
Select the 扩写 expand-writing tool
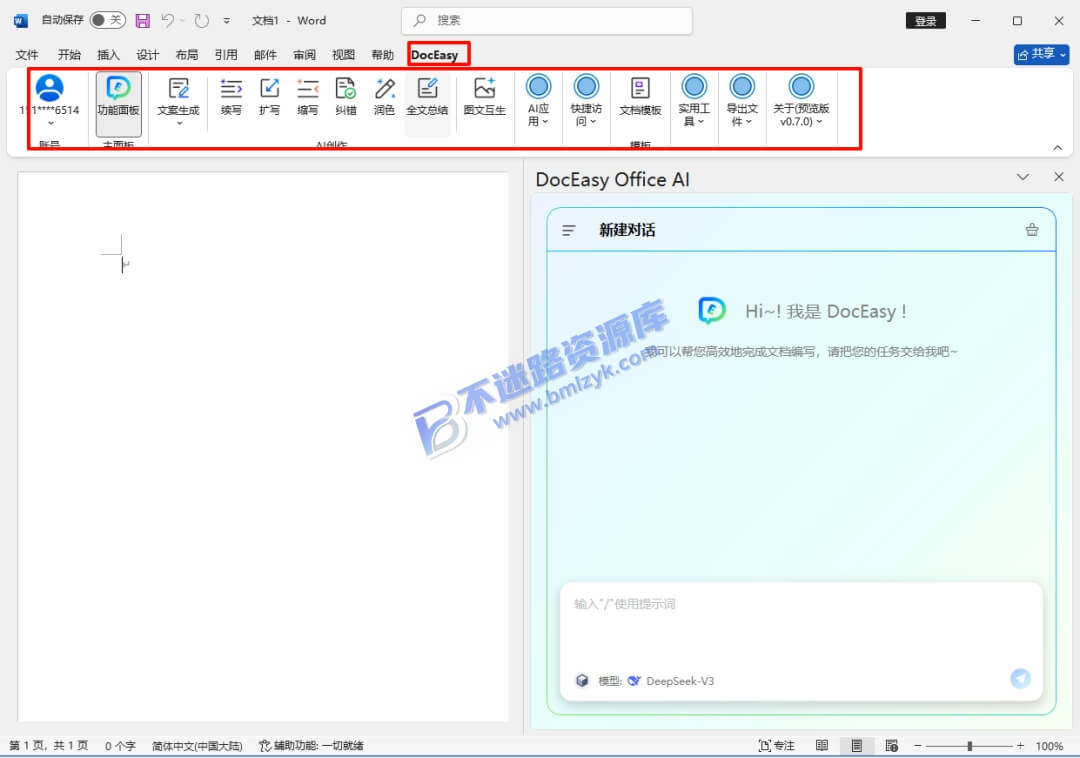point(269,96)
